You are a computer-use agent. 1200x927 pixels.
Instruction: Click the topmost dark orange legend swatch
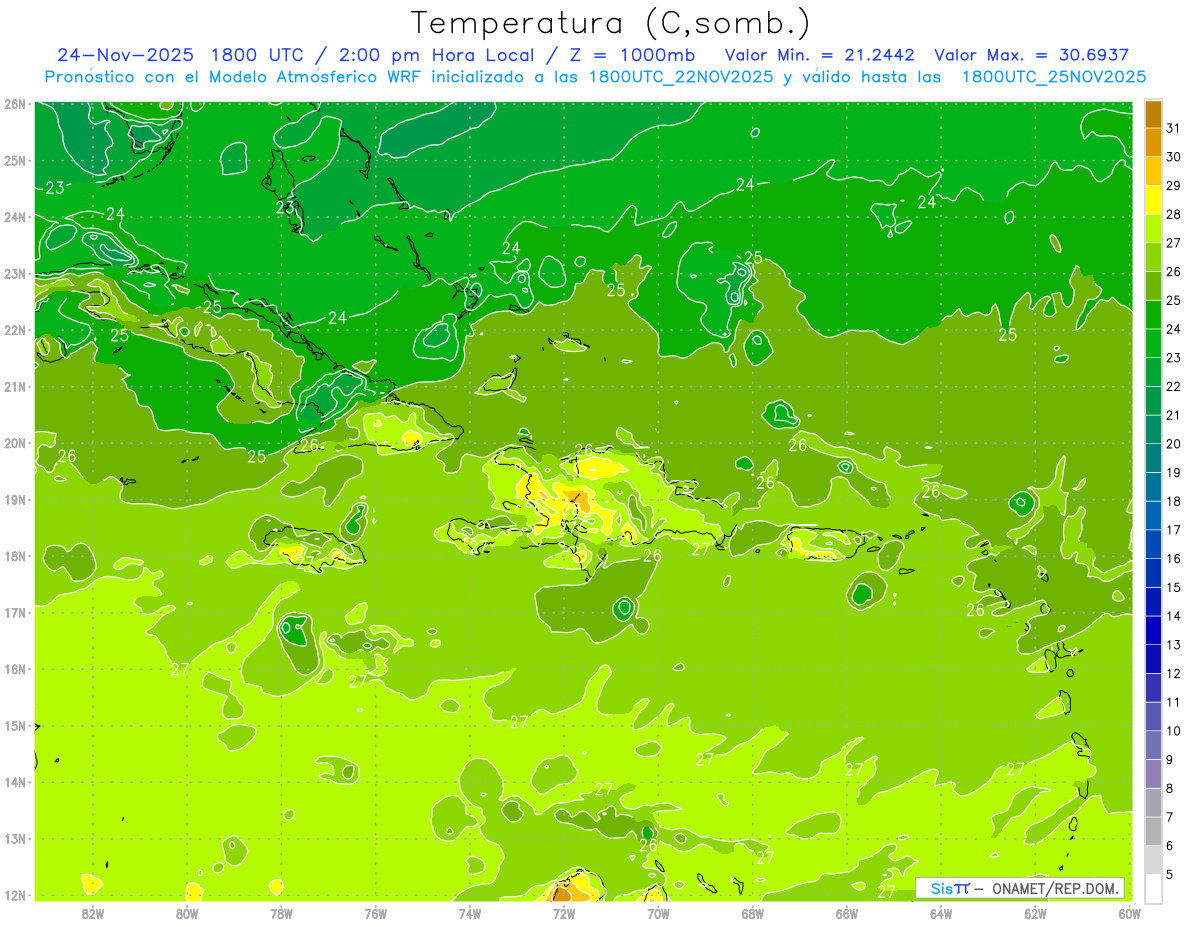(x=1154, y=114)
